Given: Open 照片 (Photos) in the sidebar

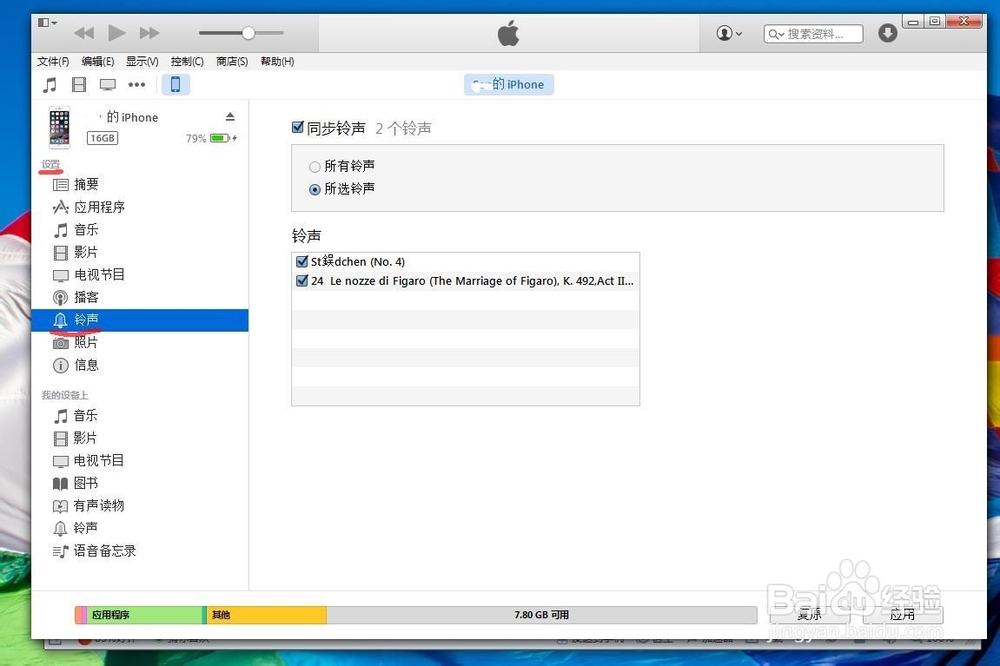Looking at the screenshot, I should [86, 342].
